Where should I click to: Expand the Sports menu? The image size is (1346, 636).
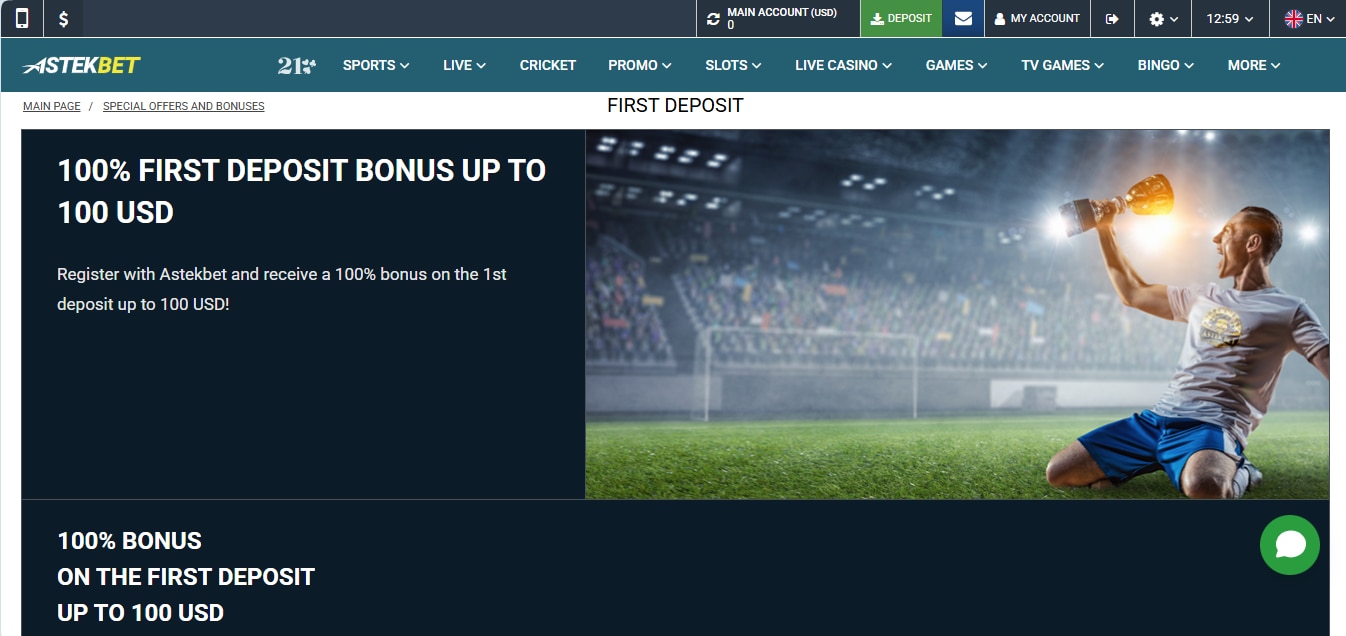(x=376, y=65)
